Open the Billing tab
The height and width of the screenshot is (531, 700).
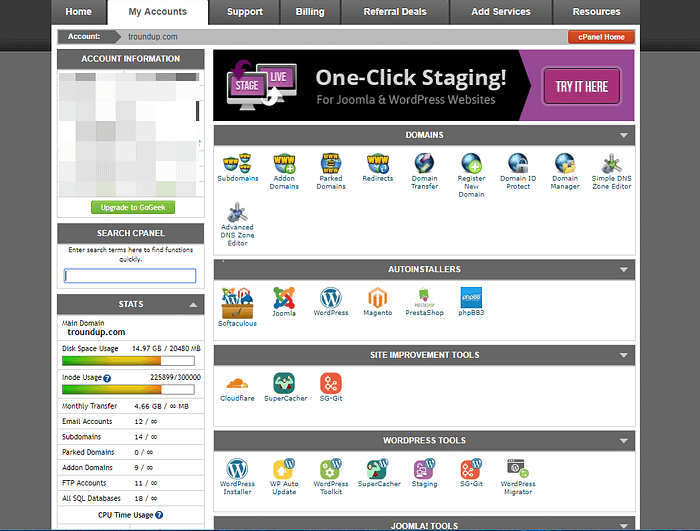(310, 12)
